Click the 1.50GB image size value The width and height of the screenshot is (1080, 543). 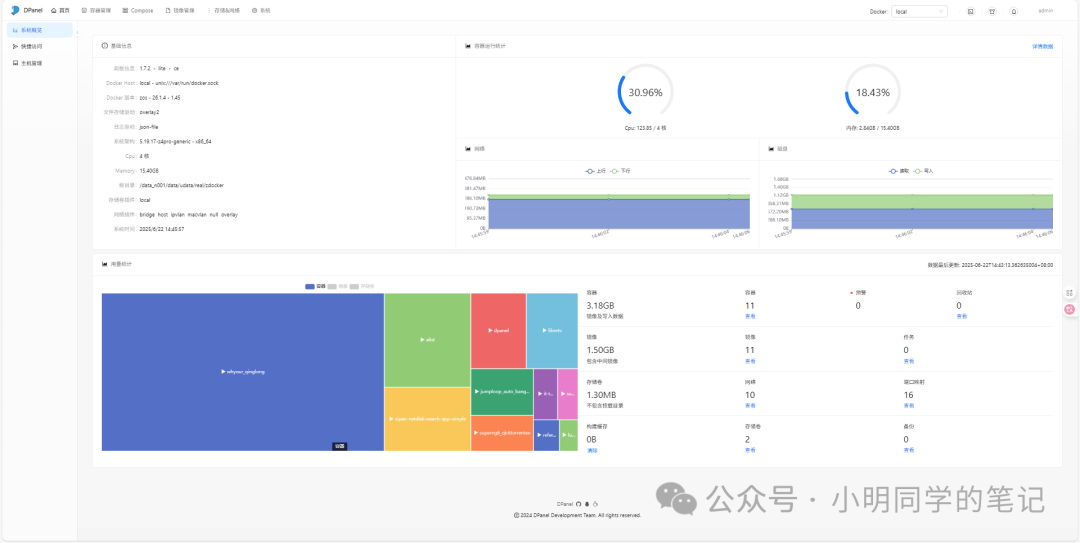(x=601, y=349)
